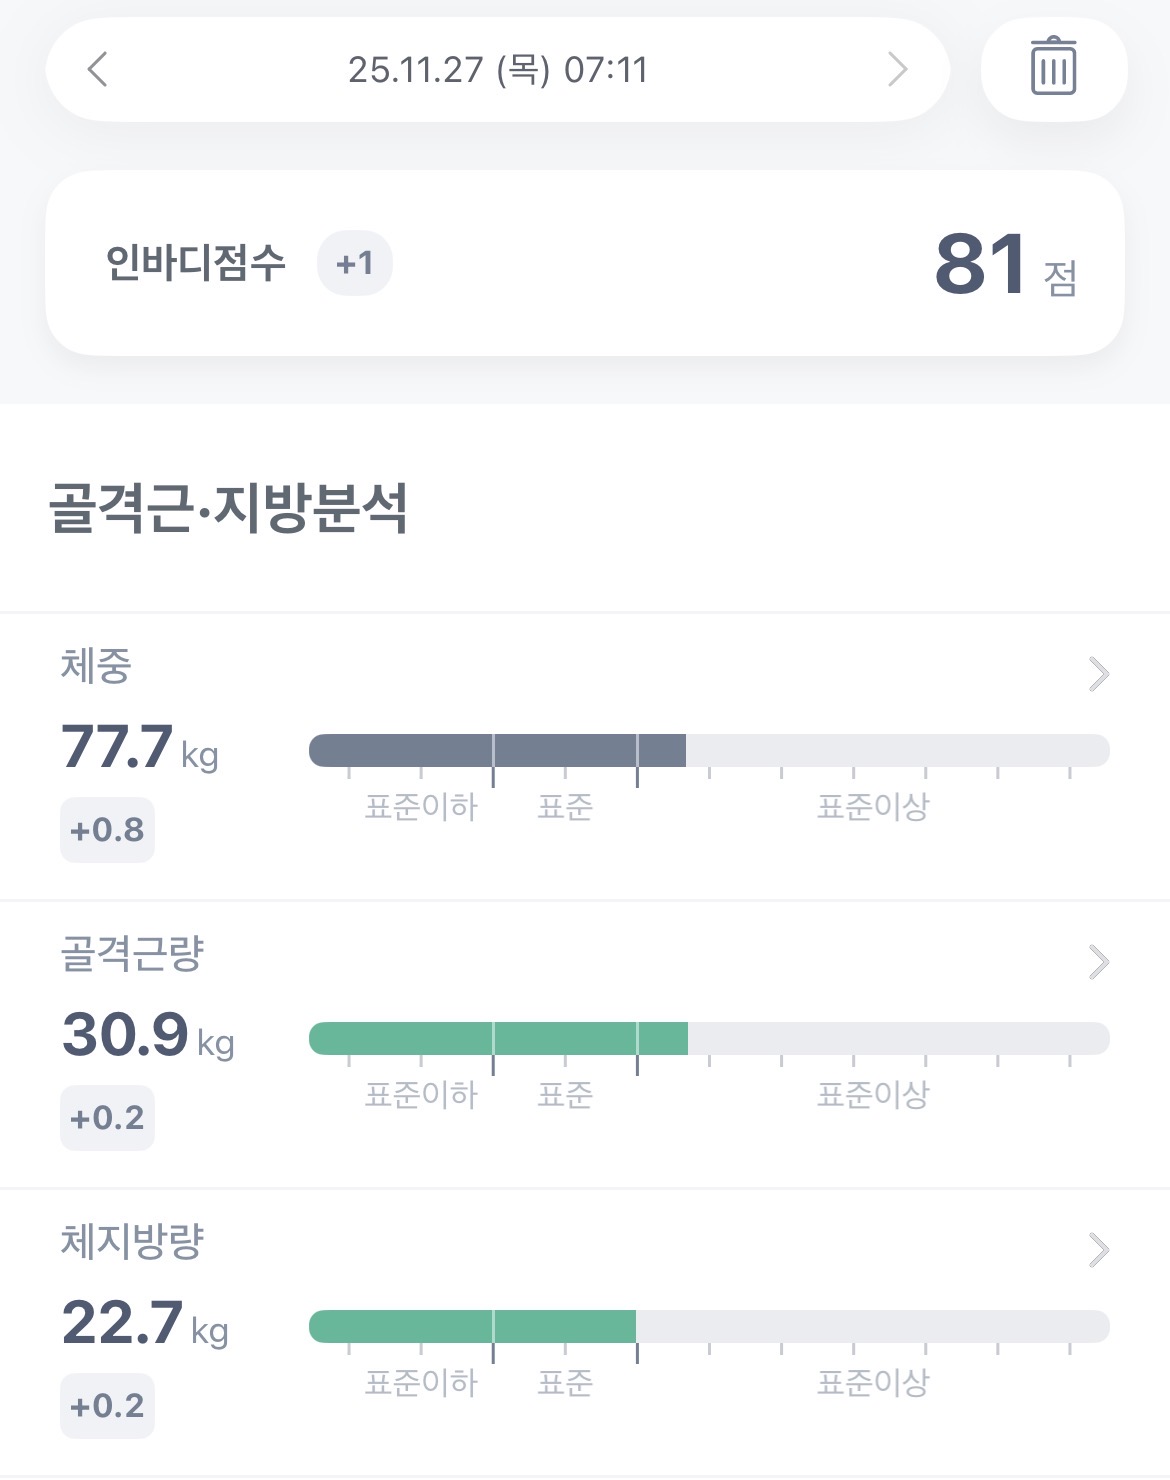Viewport: 1170px width, 1480px height.
Task: Expand skeletal muscle mass (골격근량) chevron
Action: [x=1098, y=962]
